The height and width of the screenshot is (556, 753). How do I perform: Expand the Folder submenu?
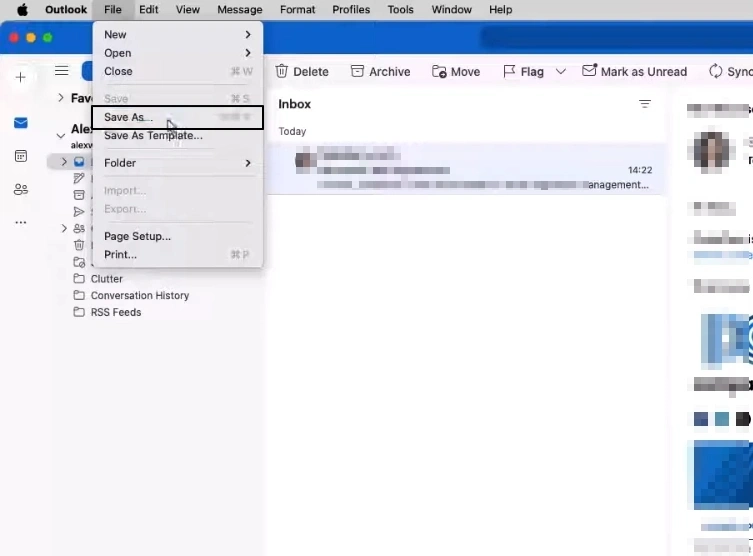click(x=177, y=163)
